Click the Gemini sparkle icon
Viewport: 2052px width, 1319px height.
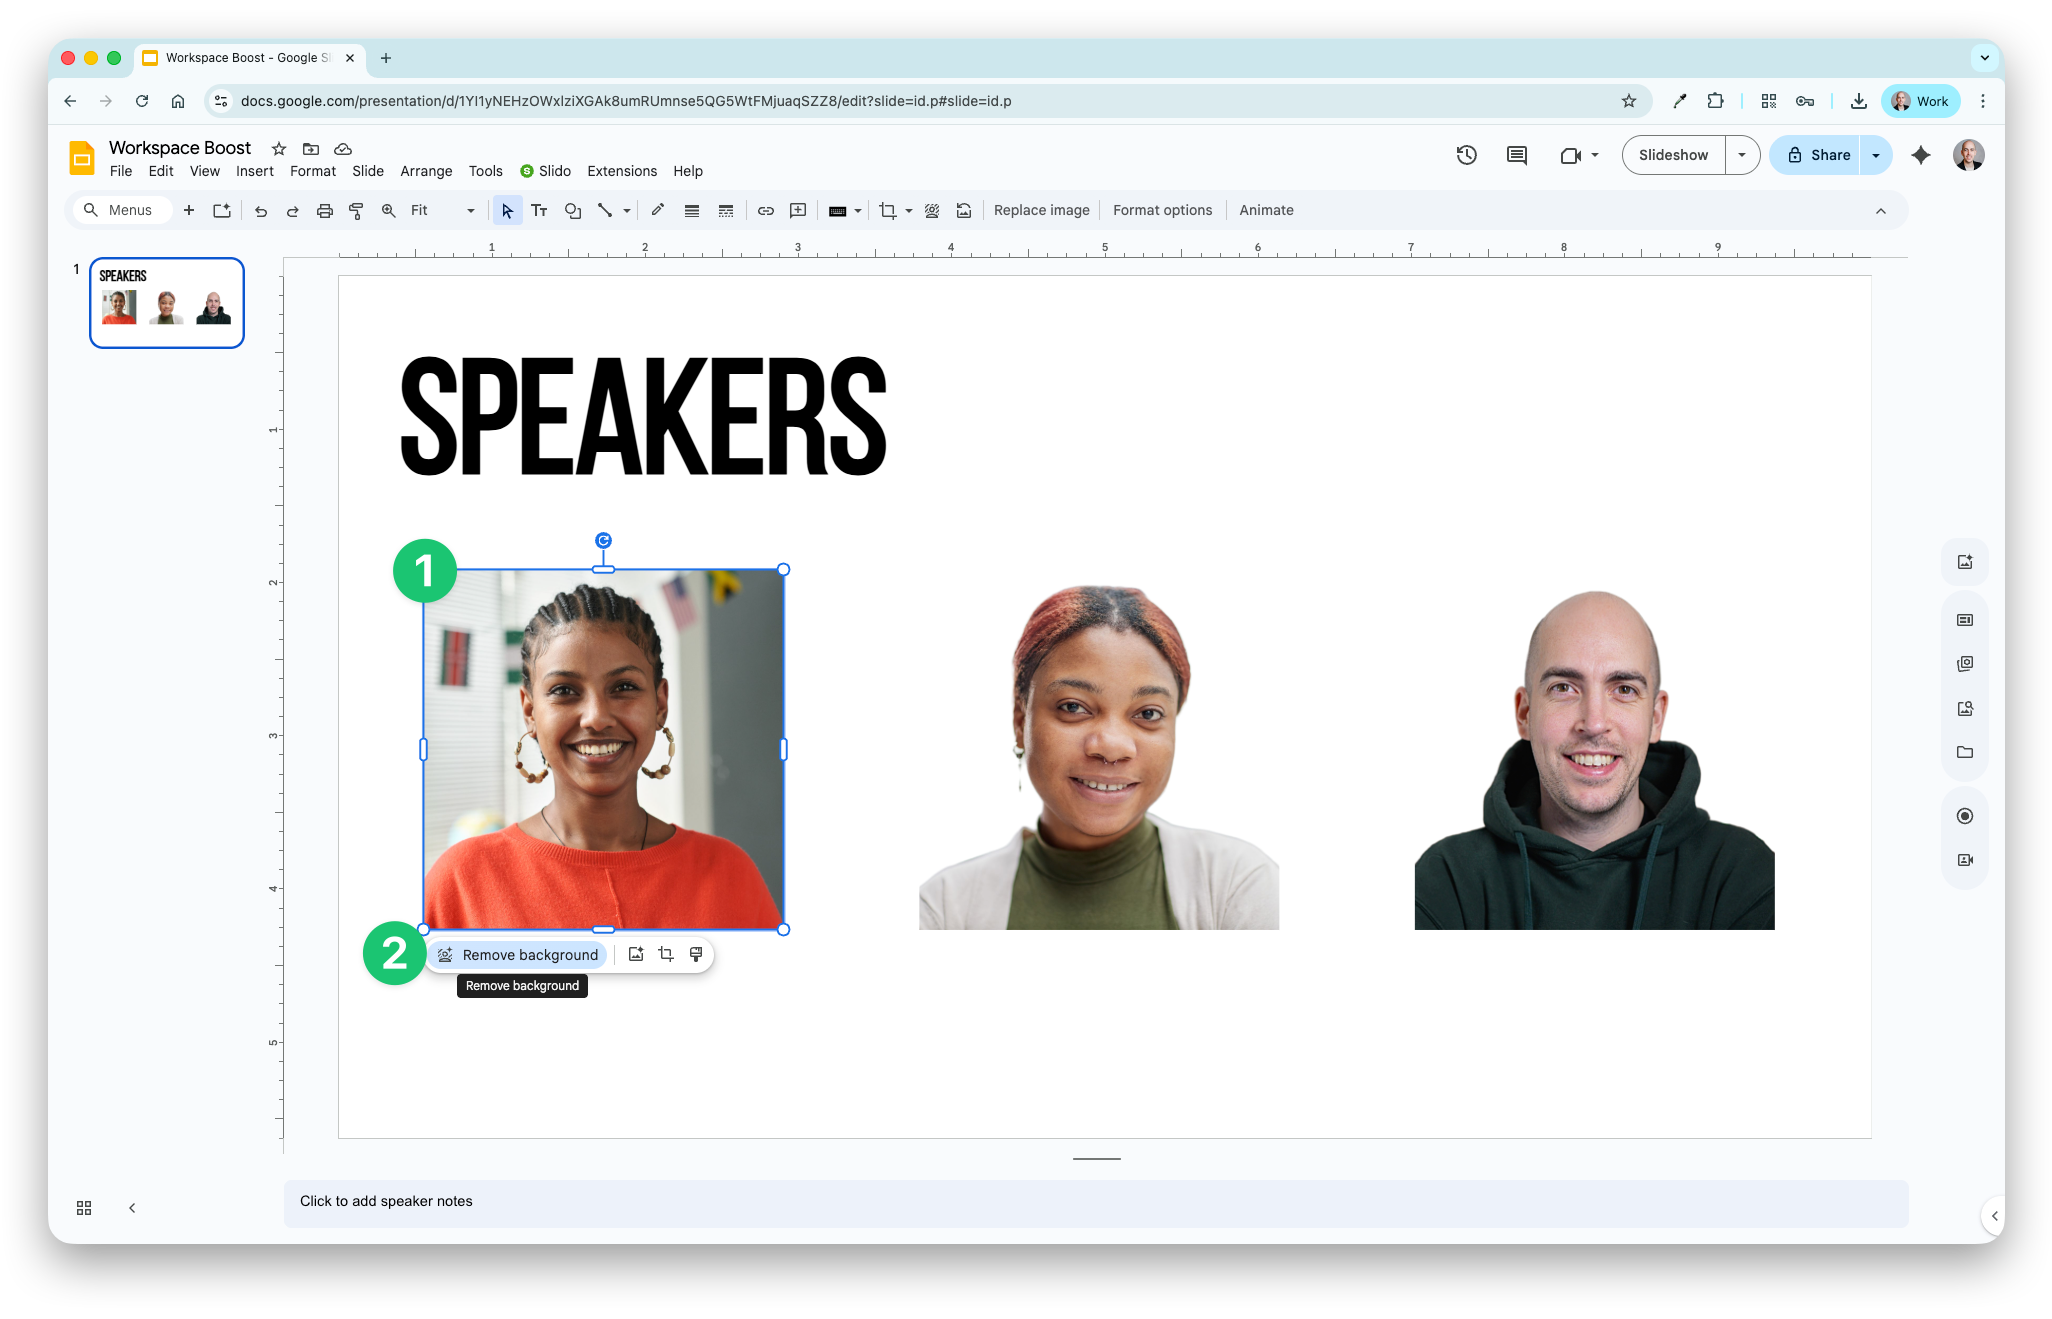tap(1920, 155)
